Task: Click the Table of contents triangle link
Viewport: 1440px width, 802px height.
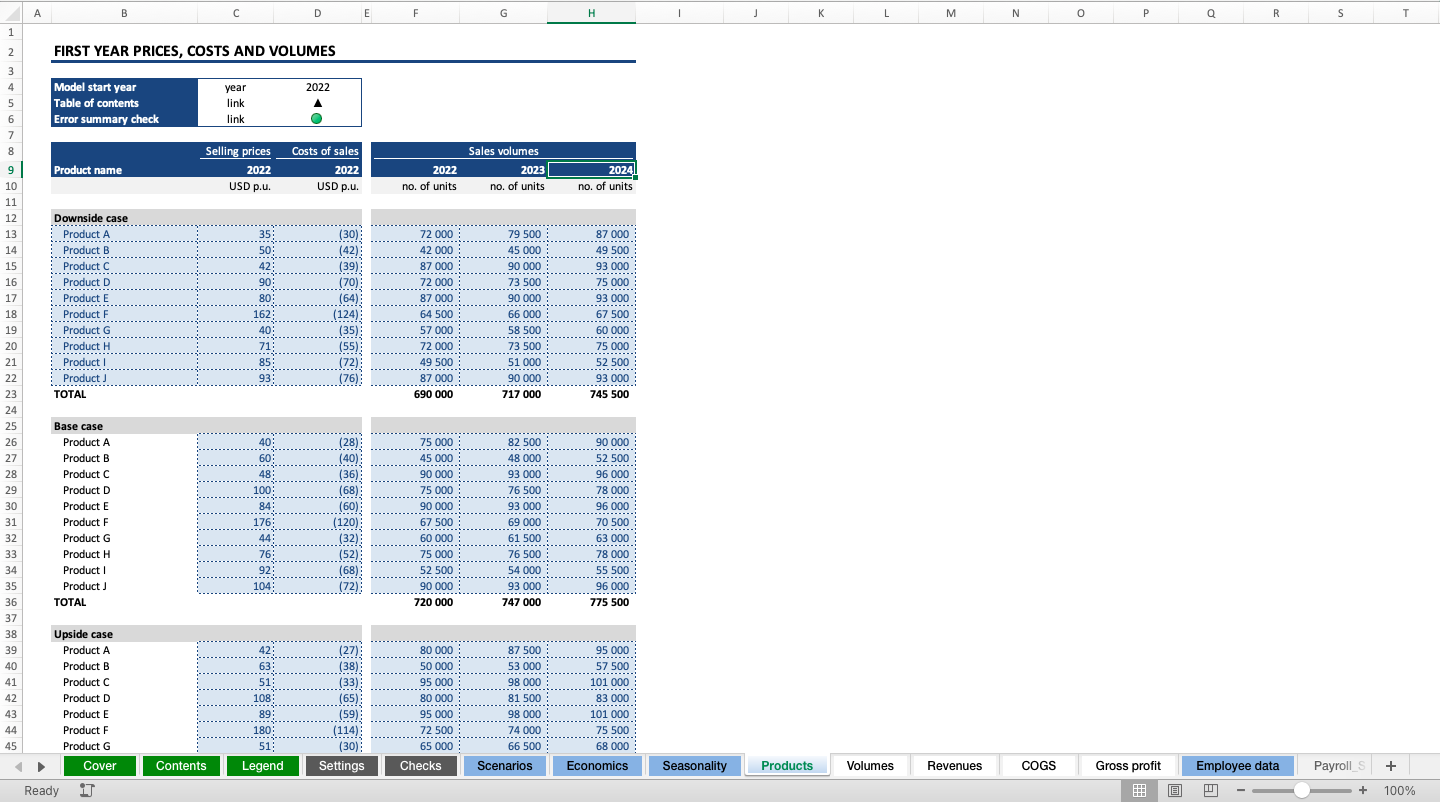Action: 317,103
